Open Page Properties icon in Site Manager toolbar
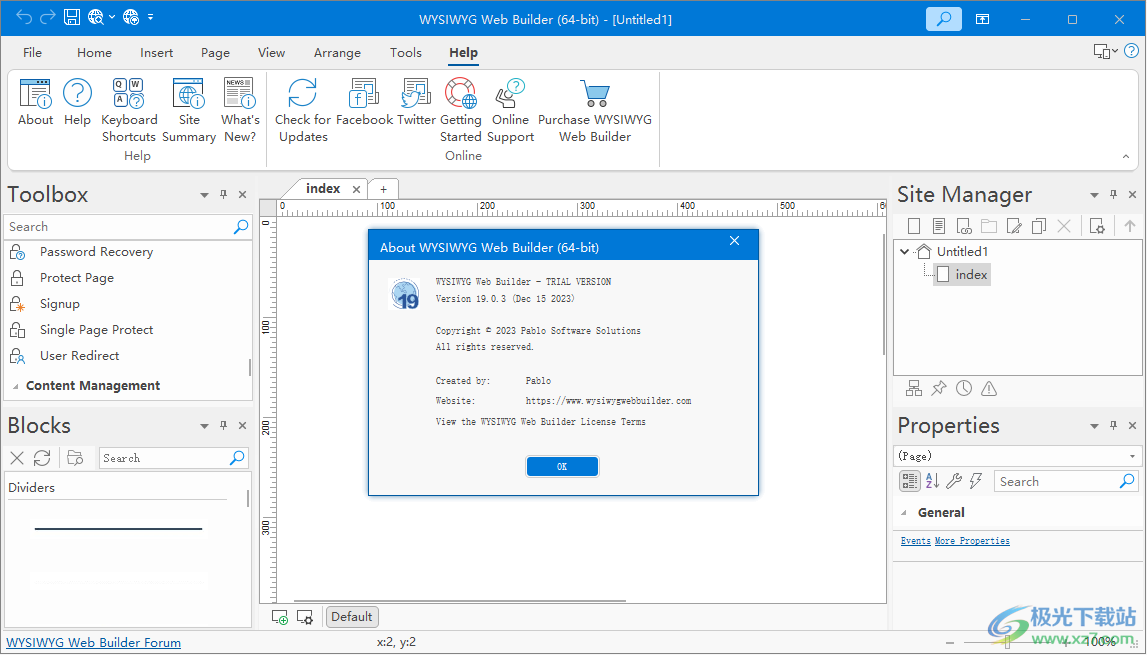This screenshot has height=655, width=1147. pos(1096,225)
